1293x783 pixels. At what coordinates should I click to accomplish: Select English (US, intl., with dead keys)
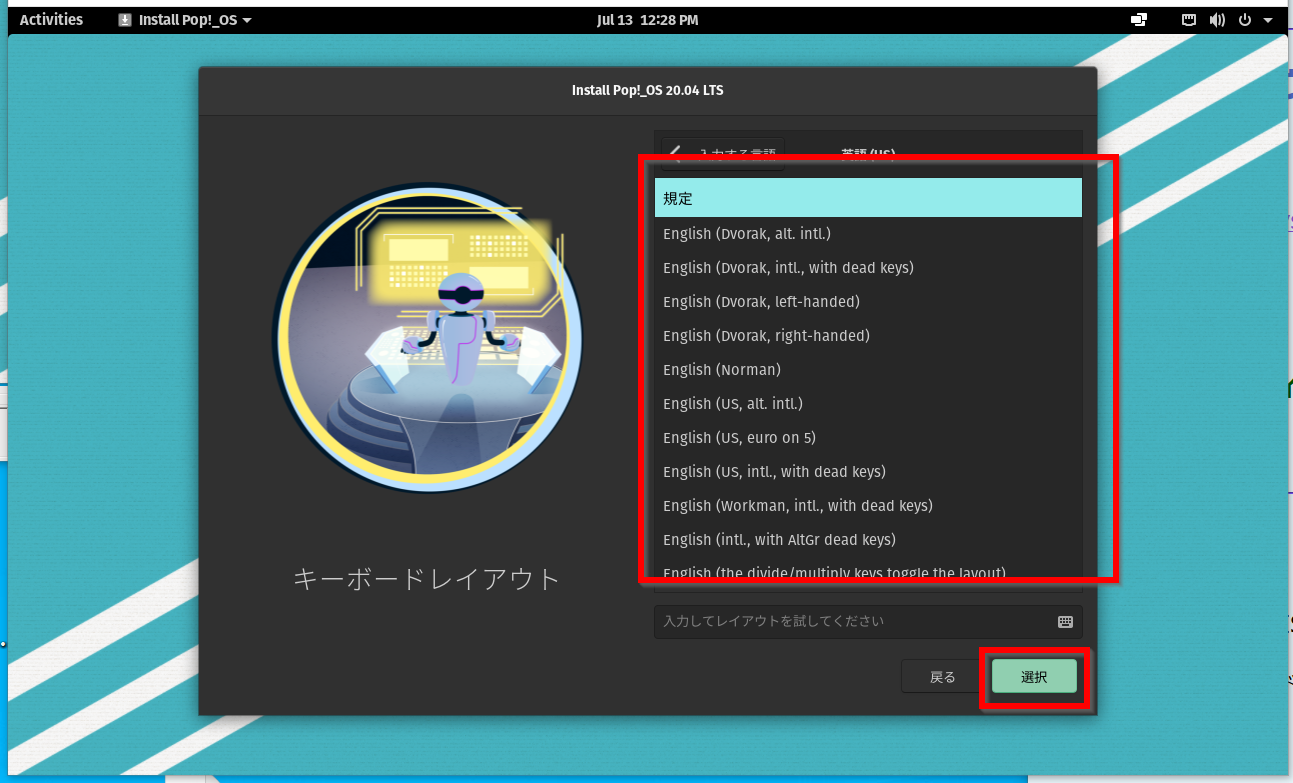tap(868, 471)
